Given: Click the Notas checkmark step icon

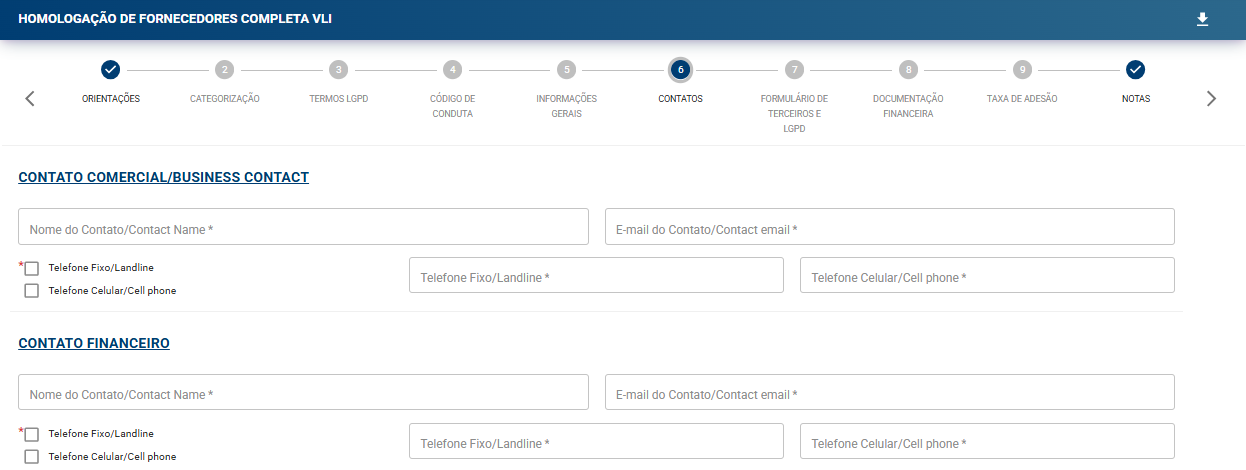Looking at the screenshot, I should pyautogui.click(x=1135, y=69).
